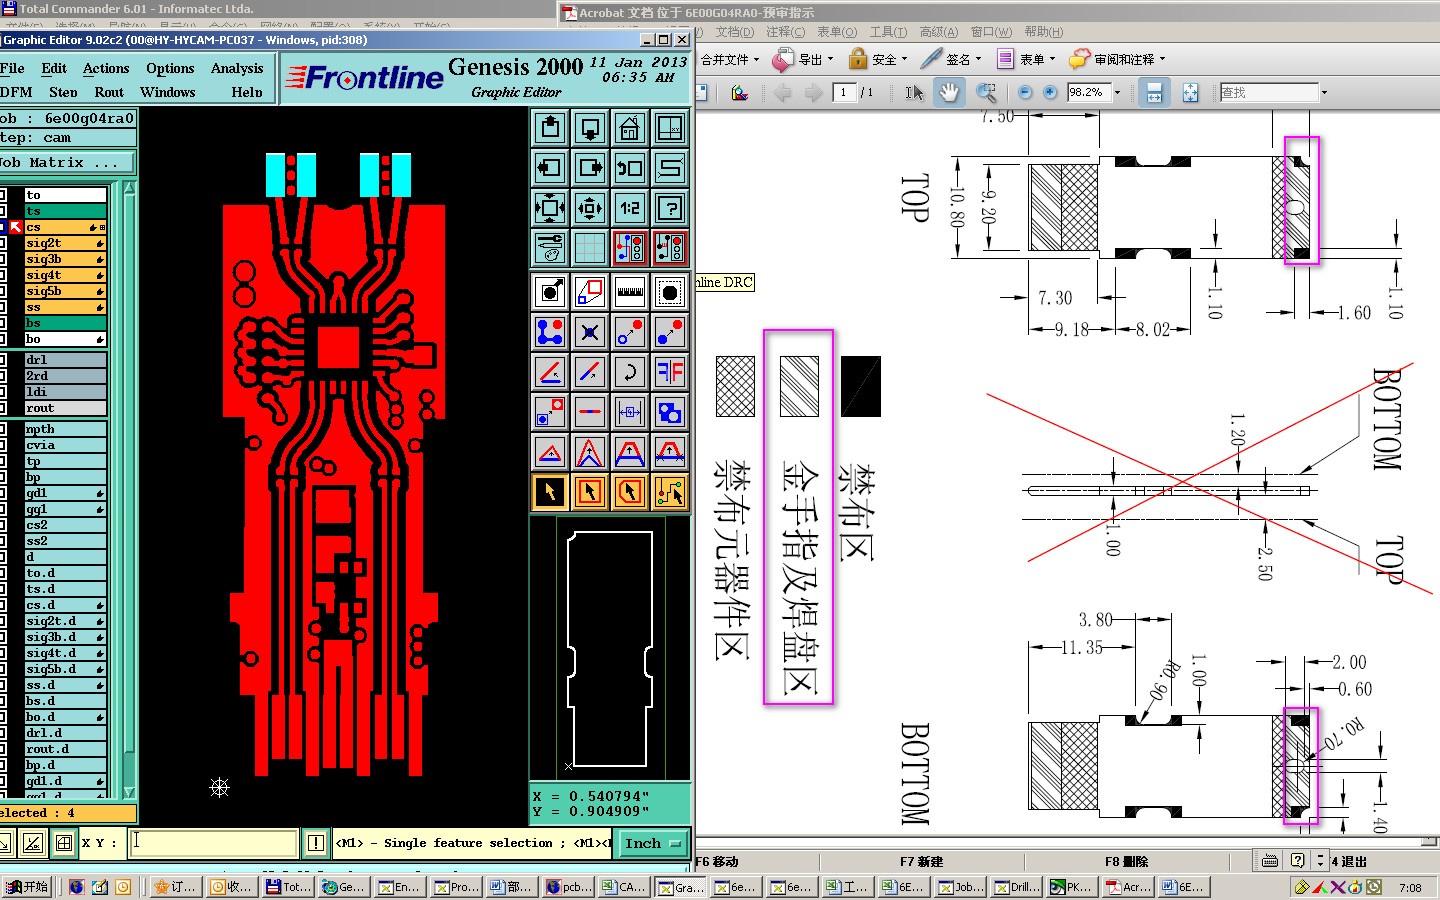Toggle the checkbox beside the drl layer

[x=4, y=360]
